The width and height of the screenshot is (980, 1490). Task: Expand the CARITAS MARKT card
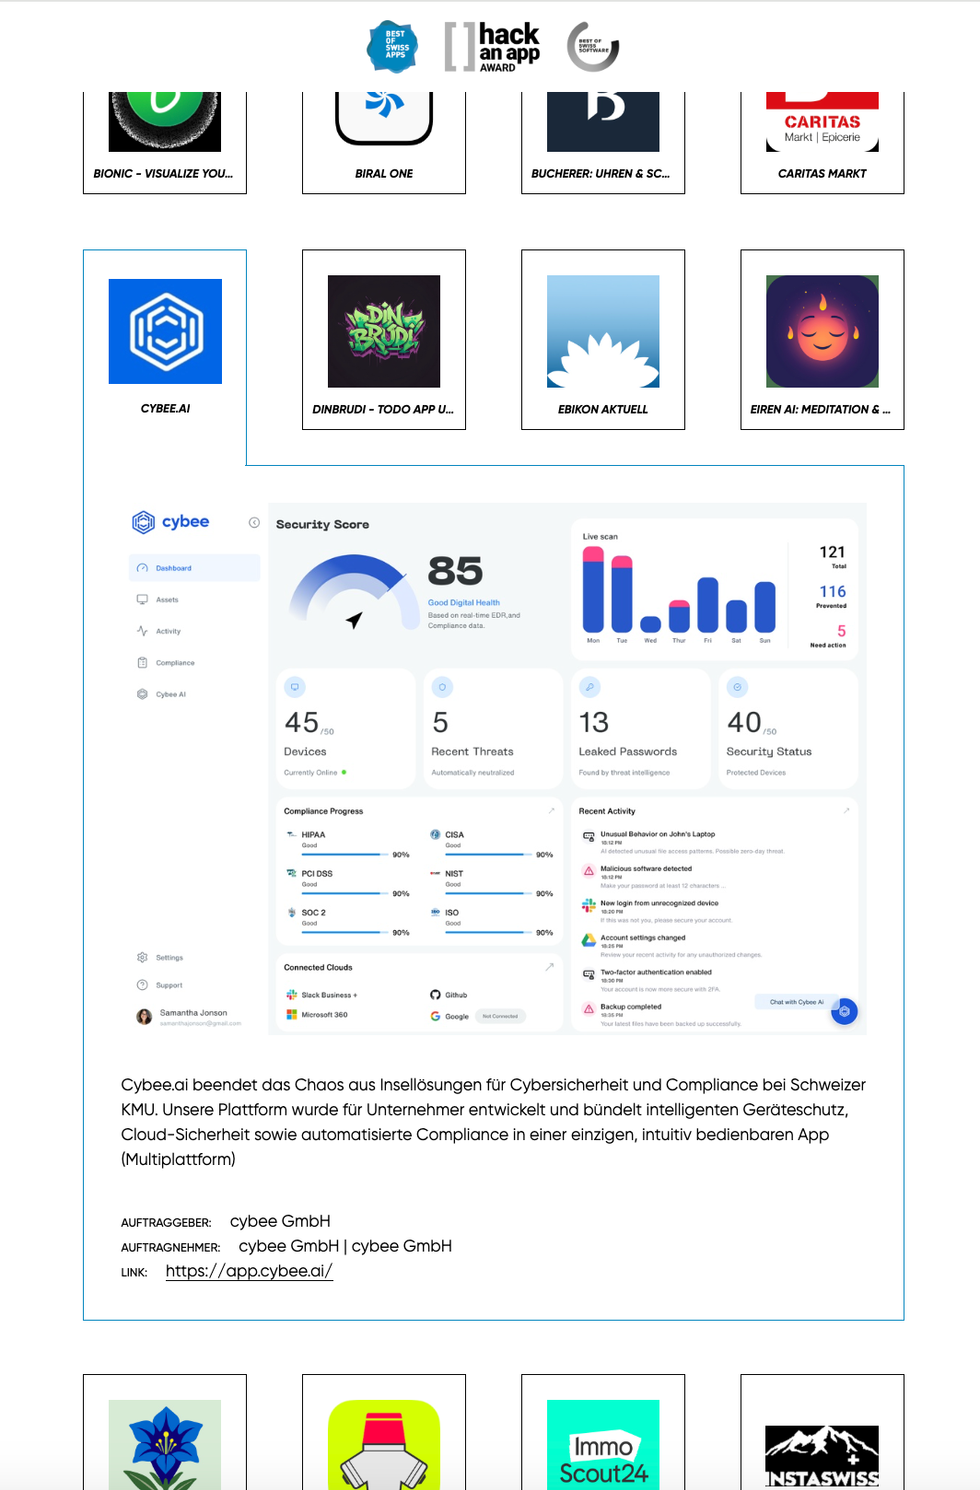tap(822, 173)
